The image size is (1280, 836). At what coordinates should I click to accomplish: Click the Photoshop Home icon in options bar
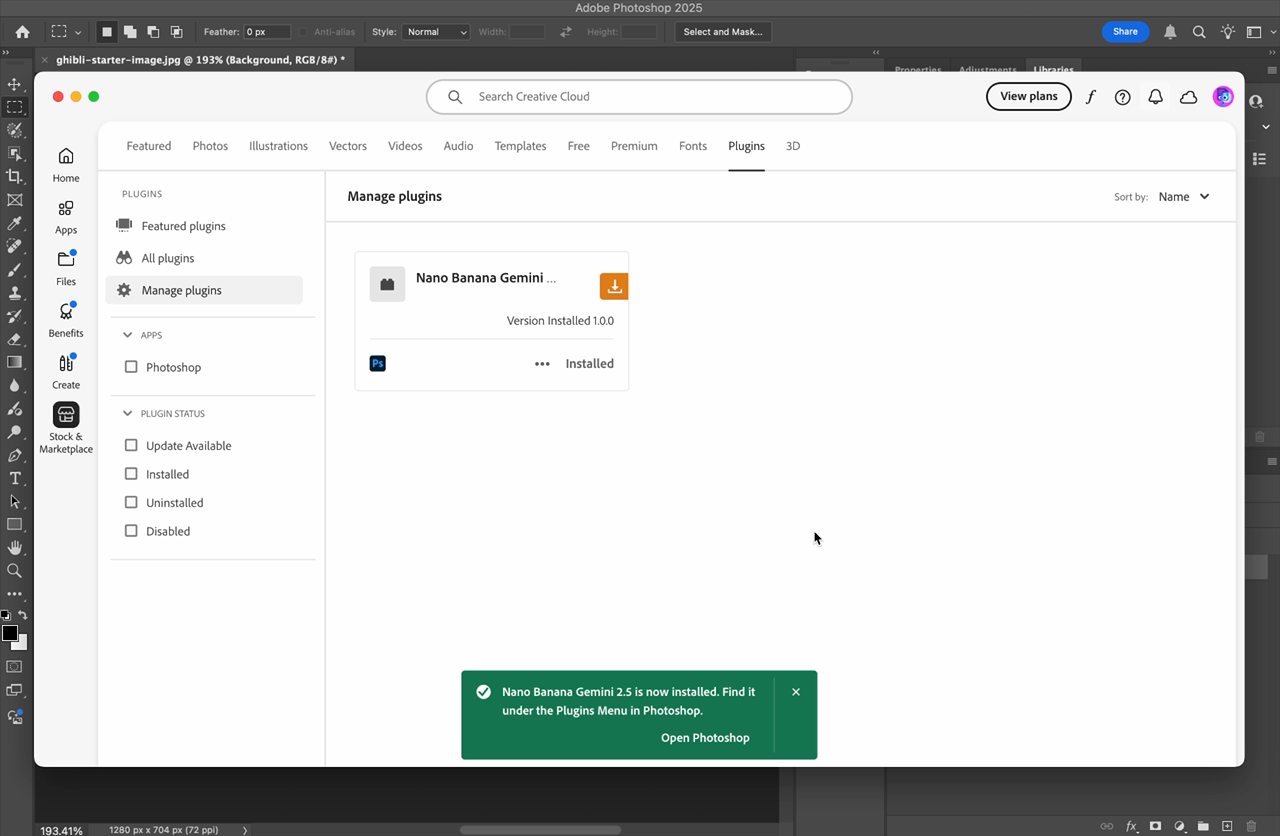pos(22,32)
